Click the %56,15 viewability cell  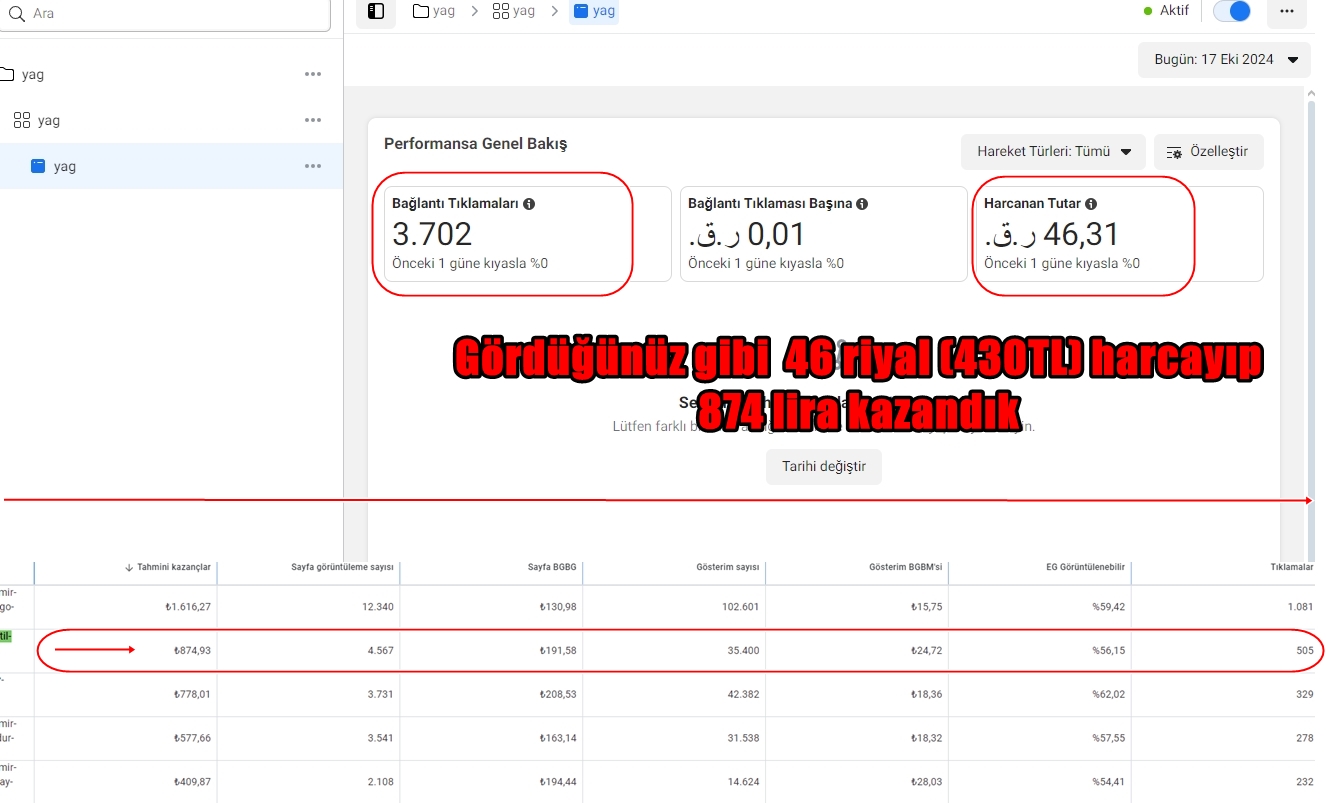pyautogui.click(x=1109, y=651)
